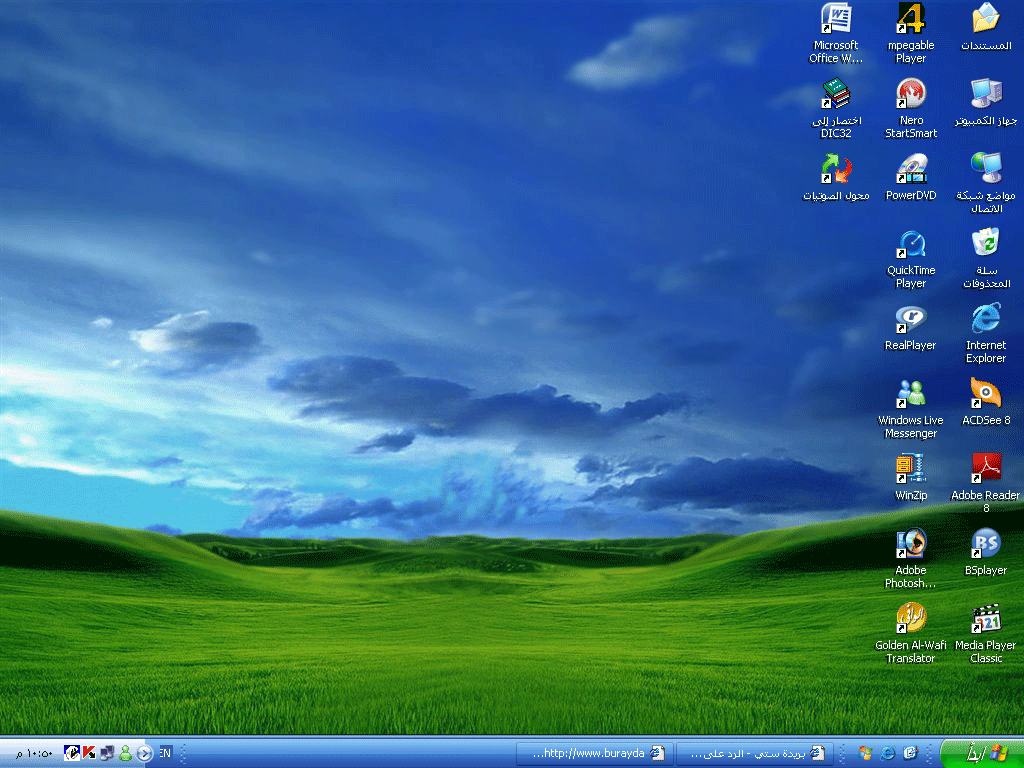1024x768 pixels.
Task: Switch to http://www.burayda taskbar window
Action: coord(596,754)
